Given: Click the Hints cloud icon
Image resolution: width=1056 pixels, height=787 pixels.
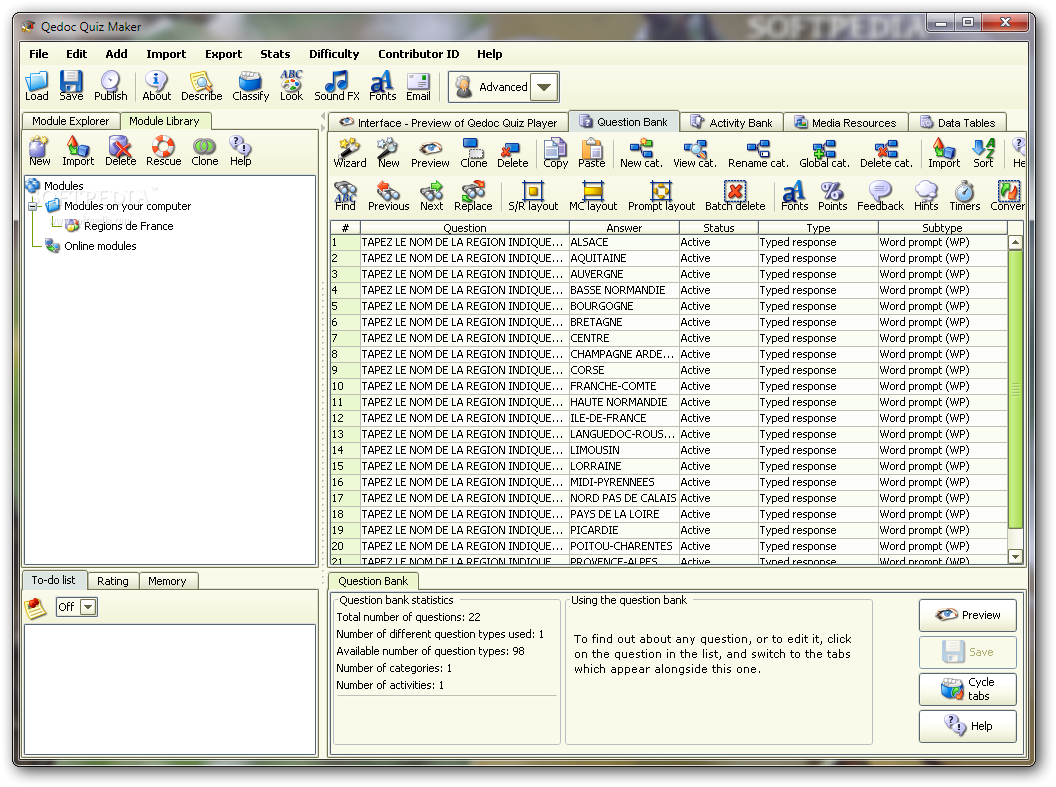Looking at the screenshot, I should (926, 196).
